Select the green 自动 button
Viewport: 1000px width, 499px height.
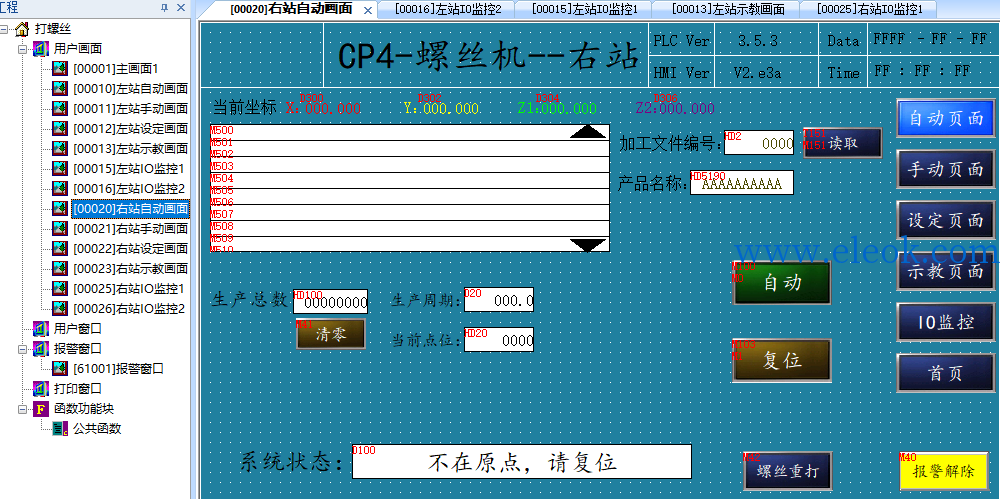pos(782,283)
